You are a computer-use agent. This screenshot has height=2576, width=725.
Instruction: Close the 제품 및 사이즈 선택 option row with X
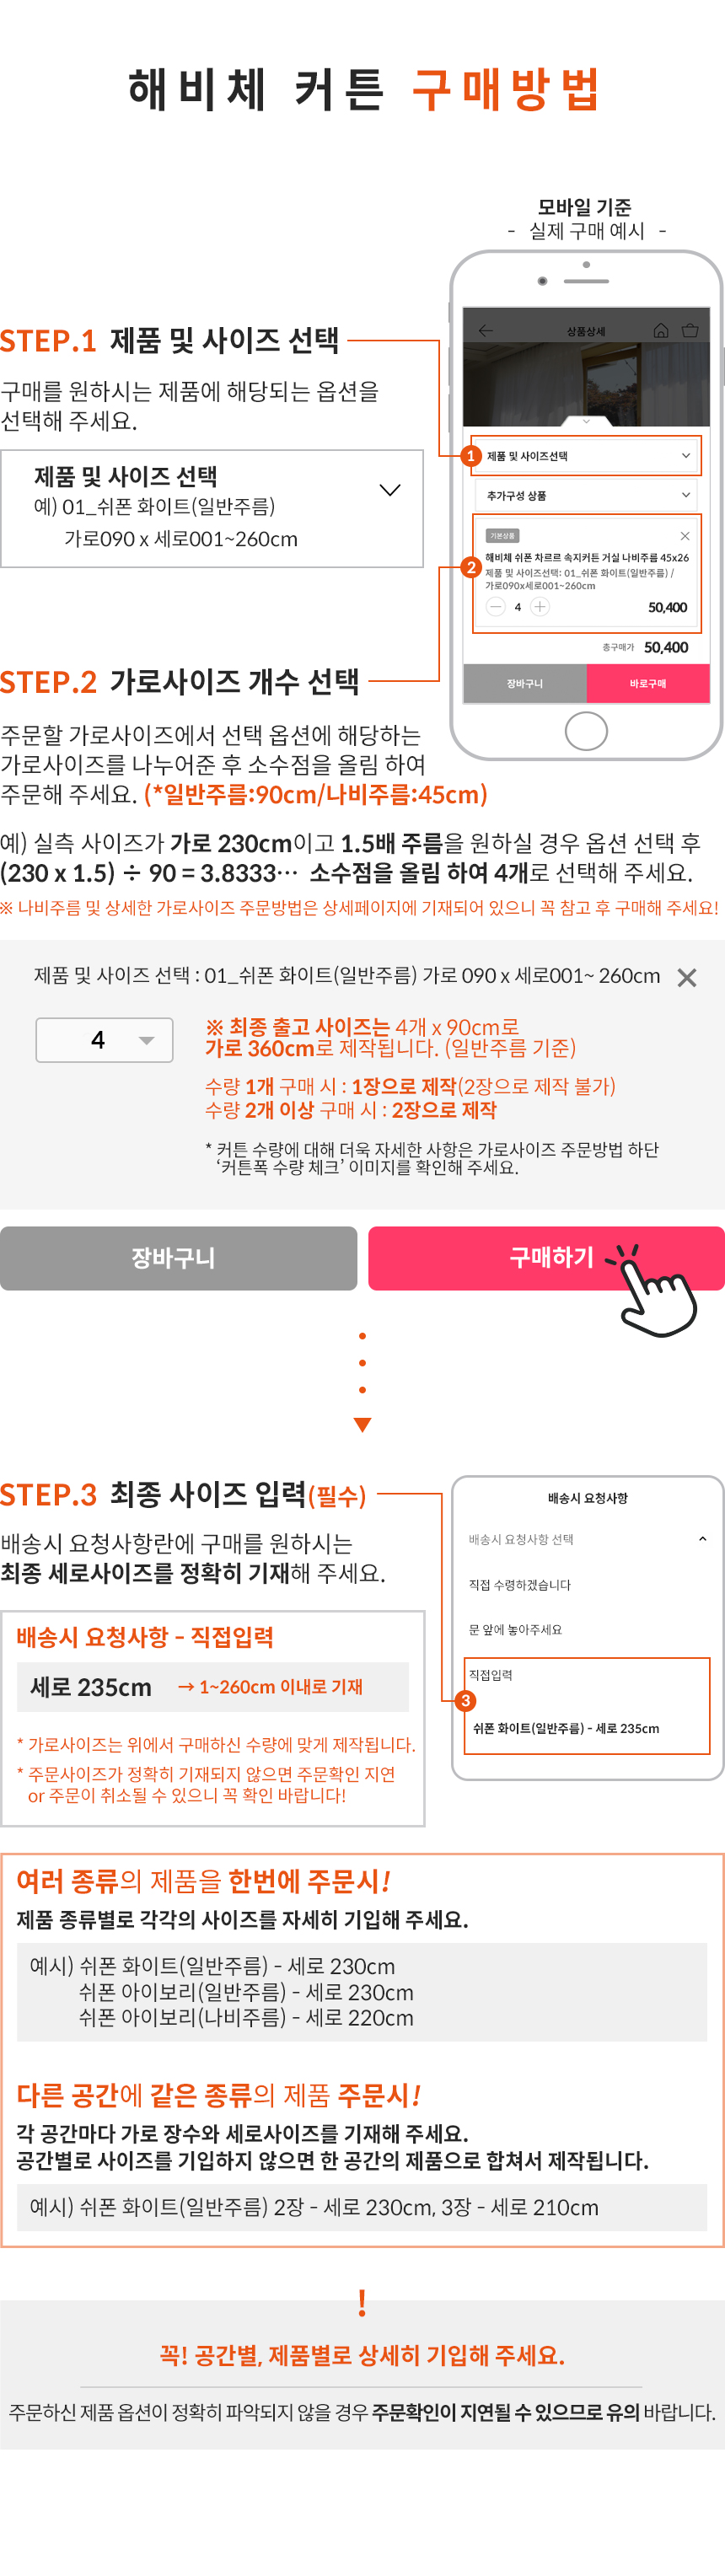click(687, 978)
